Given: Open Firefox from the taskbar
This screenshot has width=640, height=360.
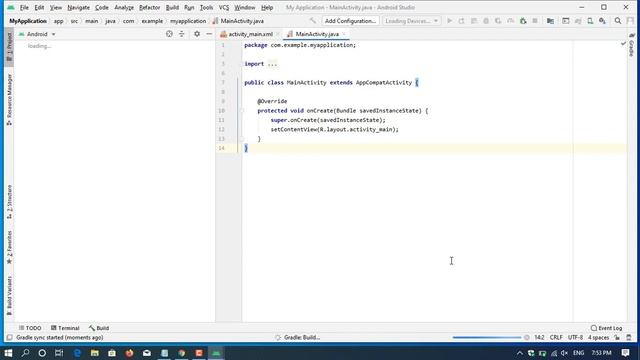Looking at the screenshot, I should click(129, 353).
